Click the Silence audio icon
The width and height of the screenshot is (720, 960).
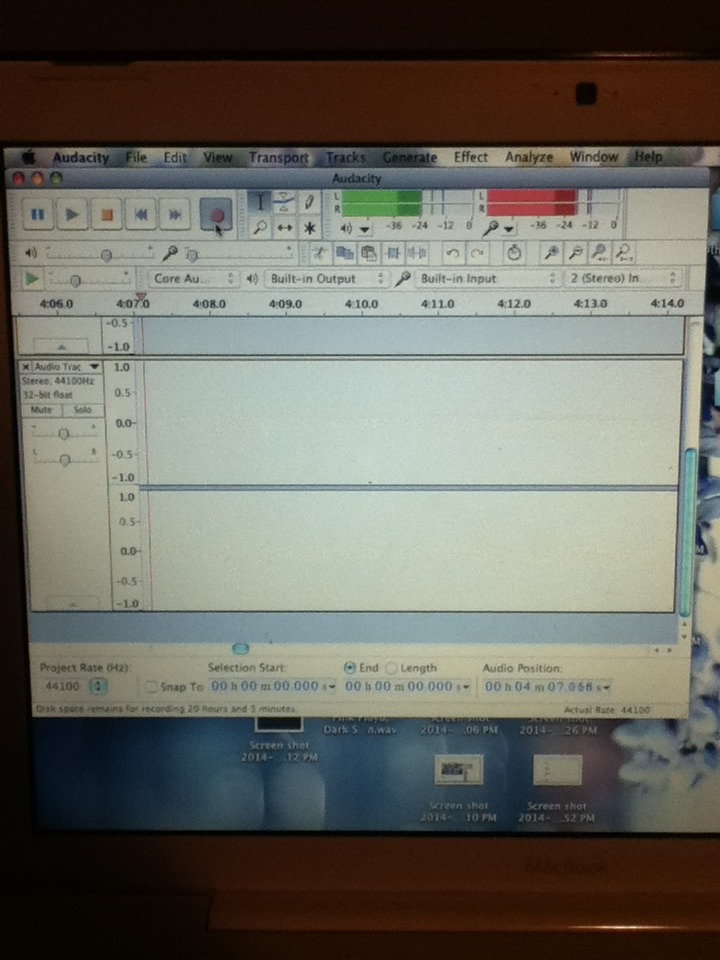pos(417,253)
